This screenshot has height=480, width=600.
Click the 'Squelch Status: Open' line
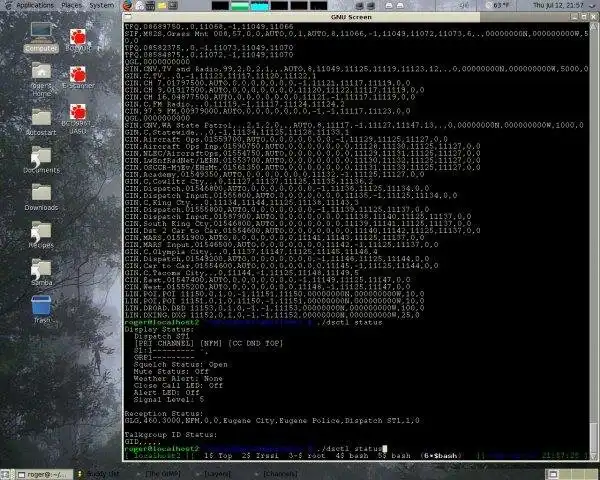point(180,364)
